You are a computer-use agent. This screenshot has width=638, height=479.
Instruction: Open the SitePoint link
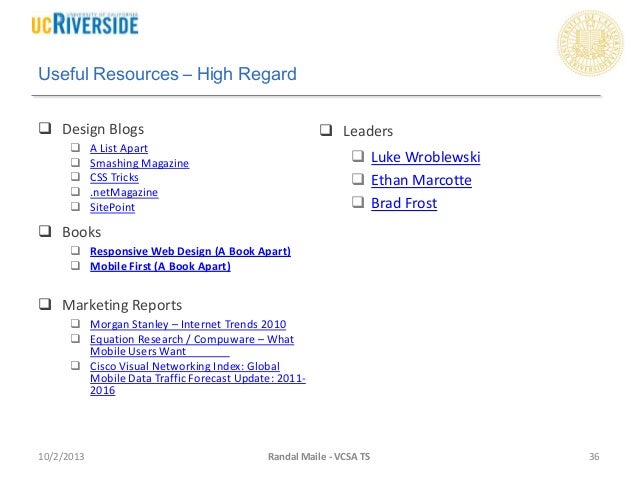112,207
